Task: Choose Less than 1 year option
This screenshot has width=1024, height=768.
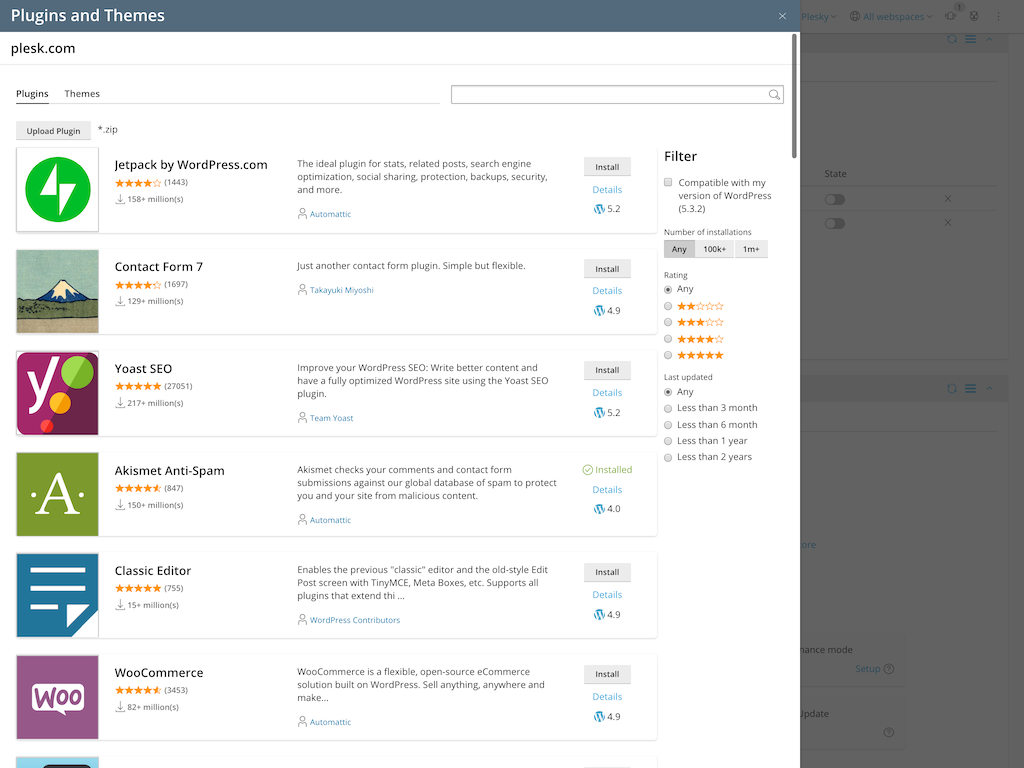Action: pos(668,441)
